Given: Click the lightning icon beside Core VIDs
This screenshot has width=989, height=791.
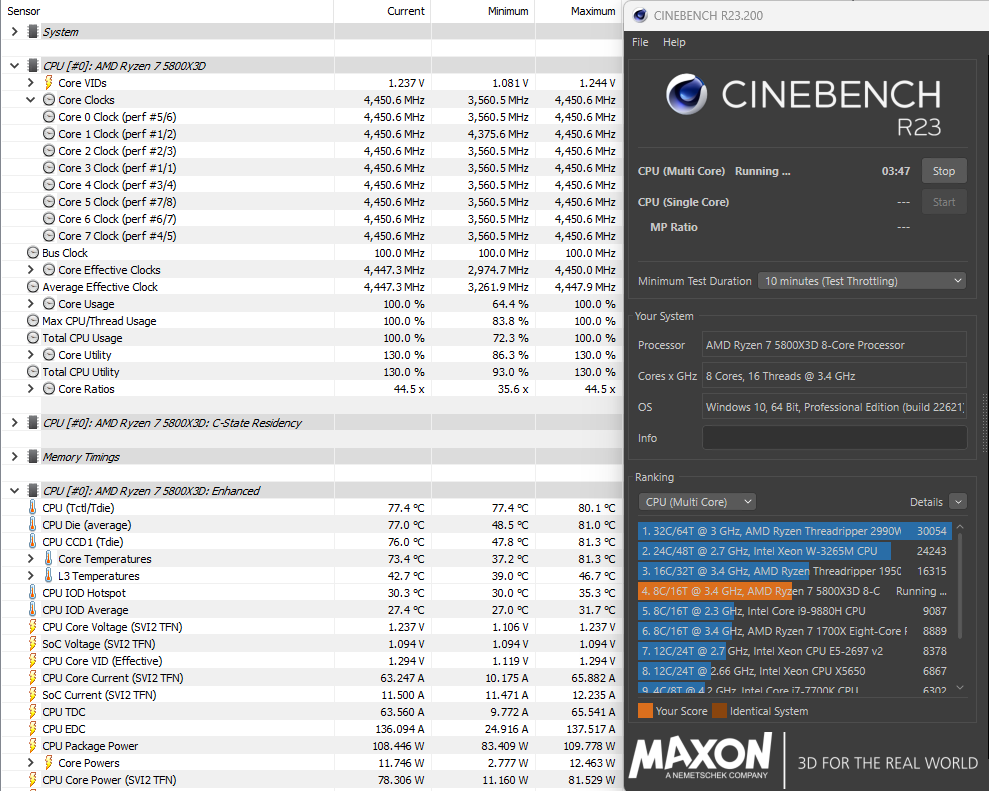Looking at the screenshot, I should (49, 83).
